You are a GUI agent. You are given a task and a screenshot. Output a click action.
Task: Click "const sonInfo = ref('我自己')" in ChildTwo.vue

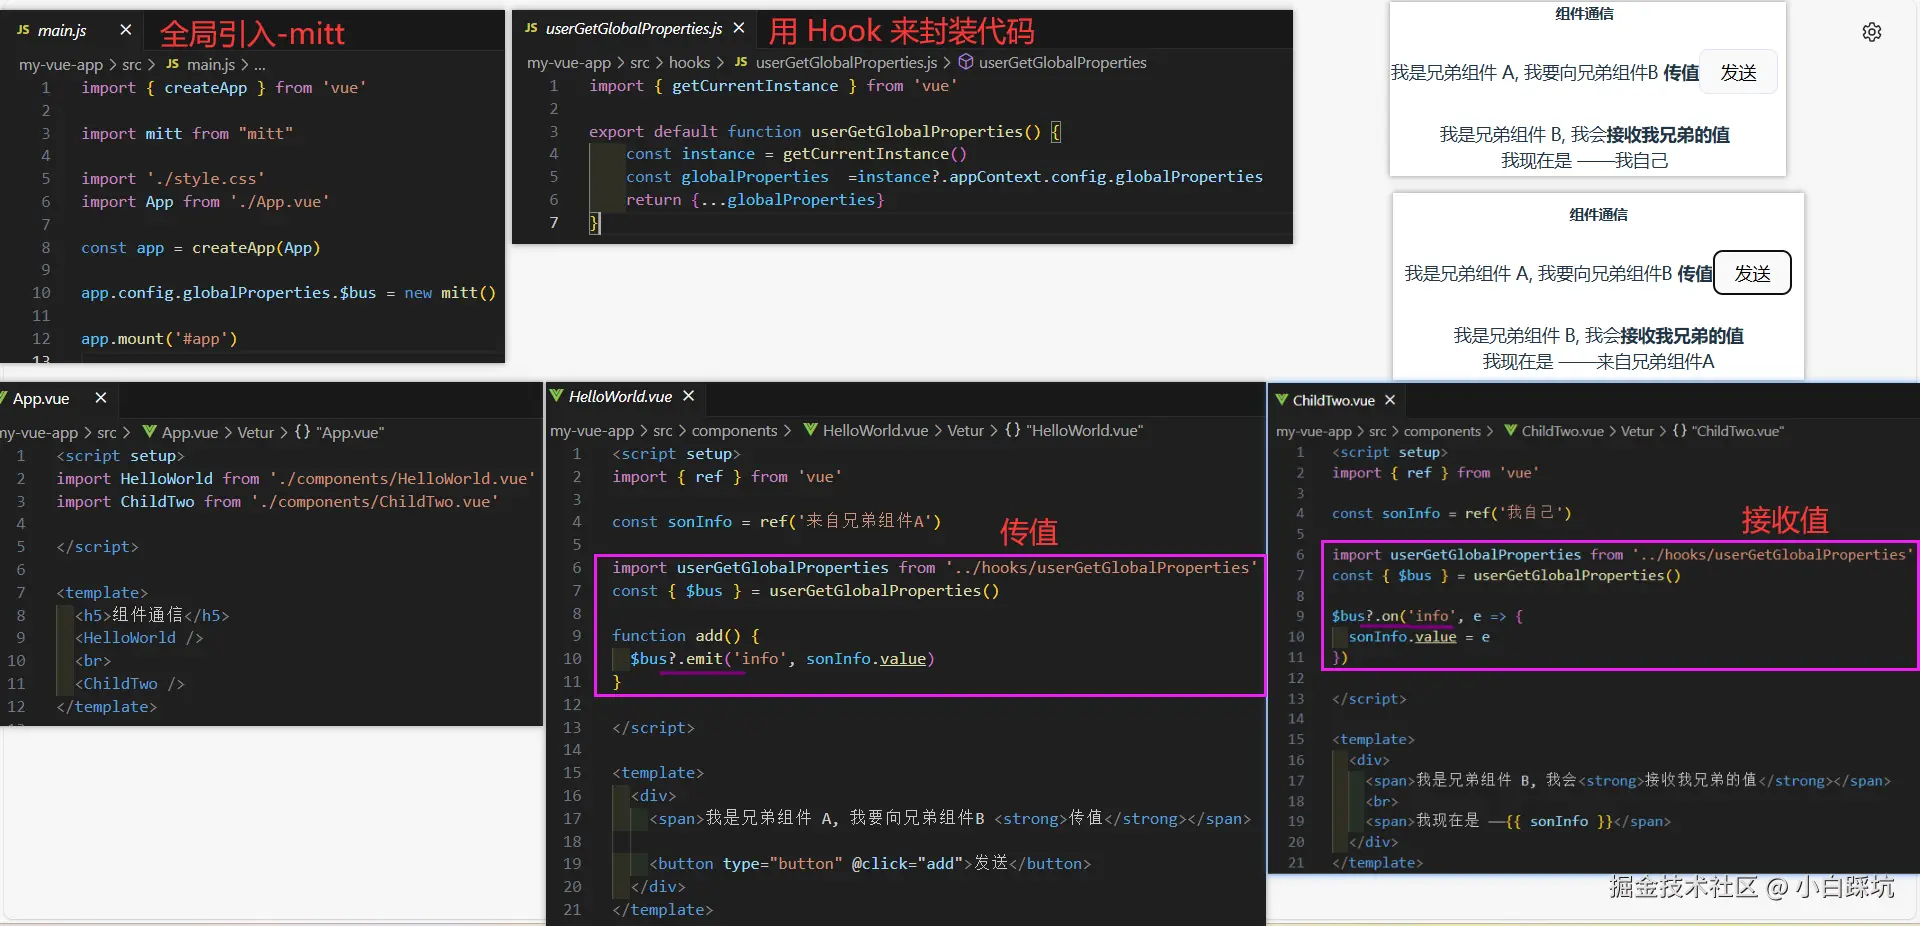coord(1451,513)
